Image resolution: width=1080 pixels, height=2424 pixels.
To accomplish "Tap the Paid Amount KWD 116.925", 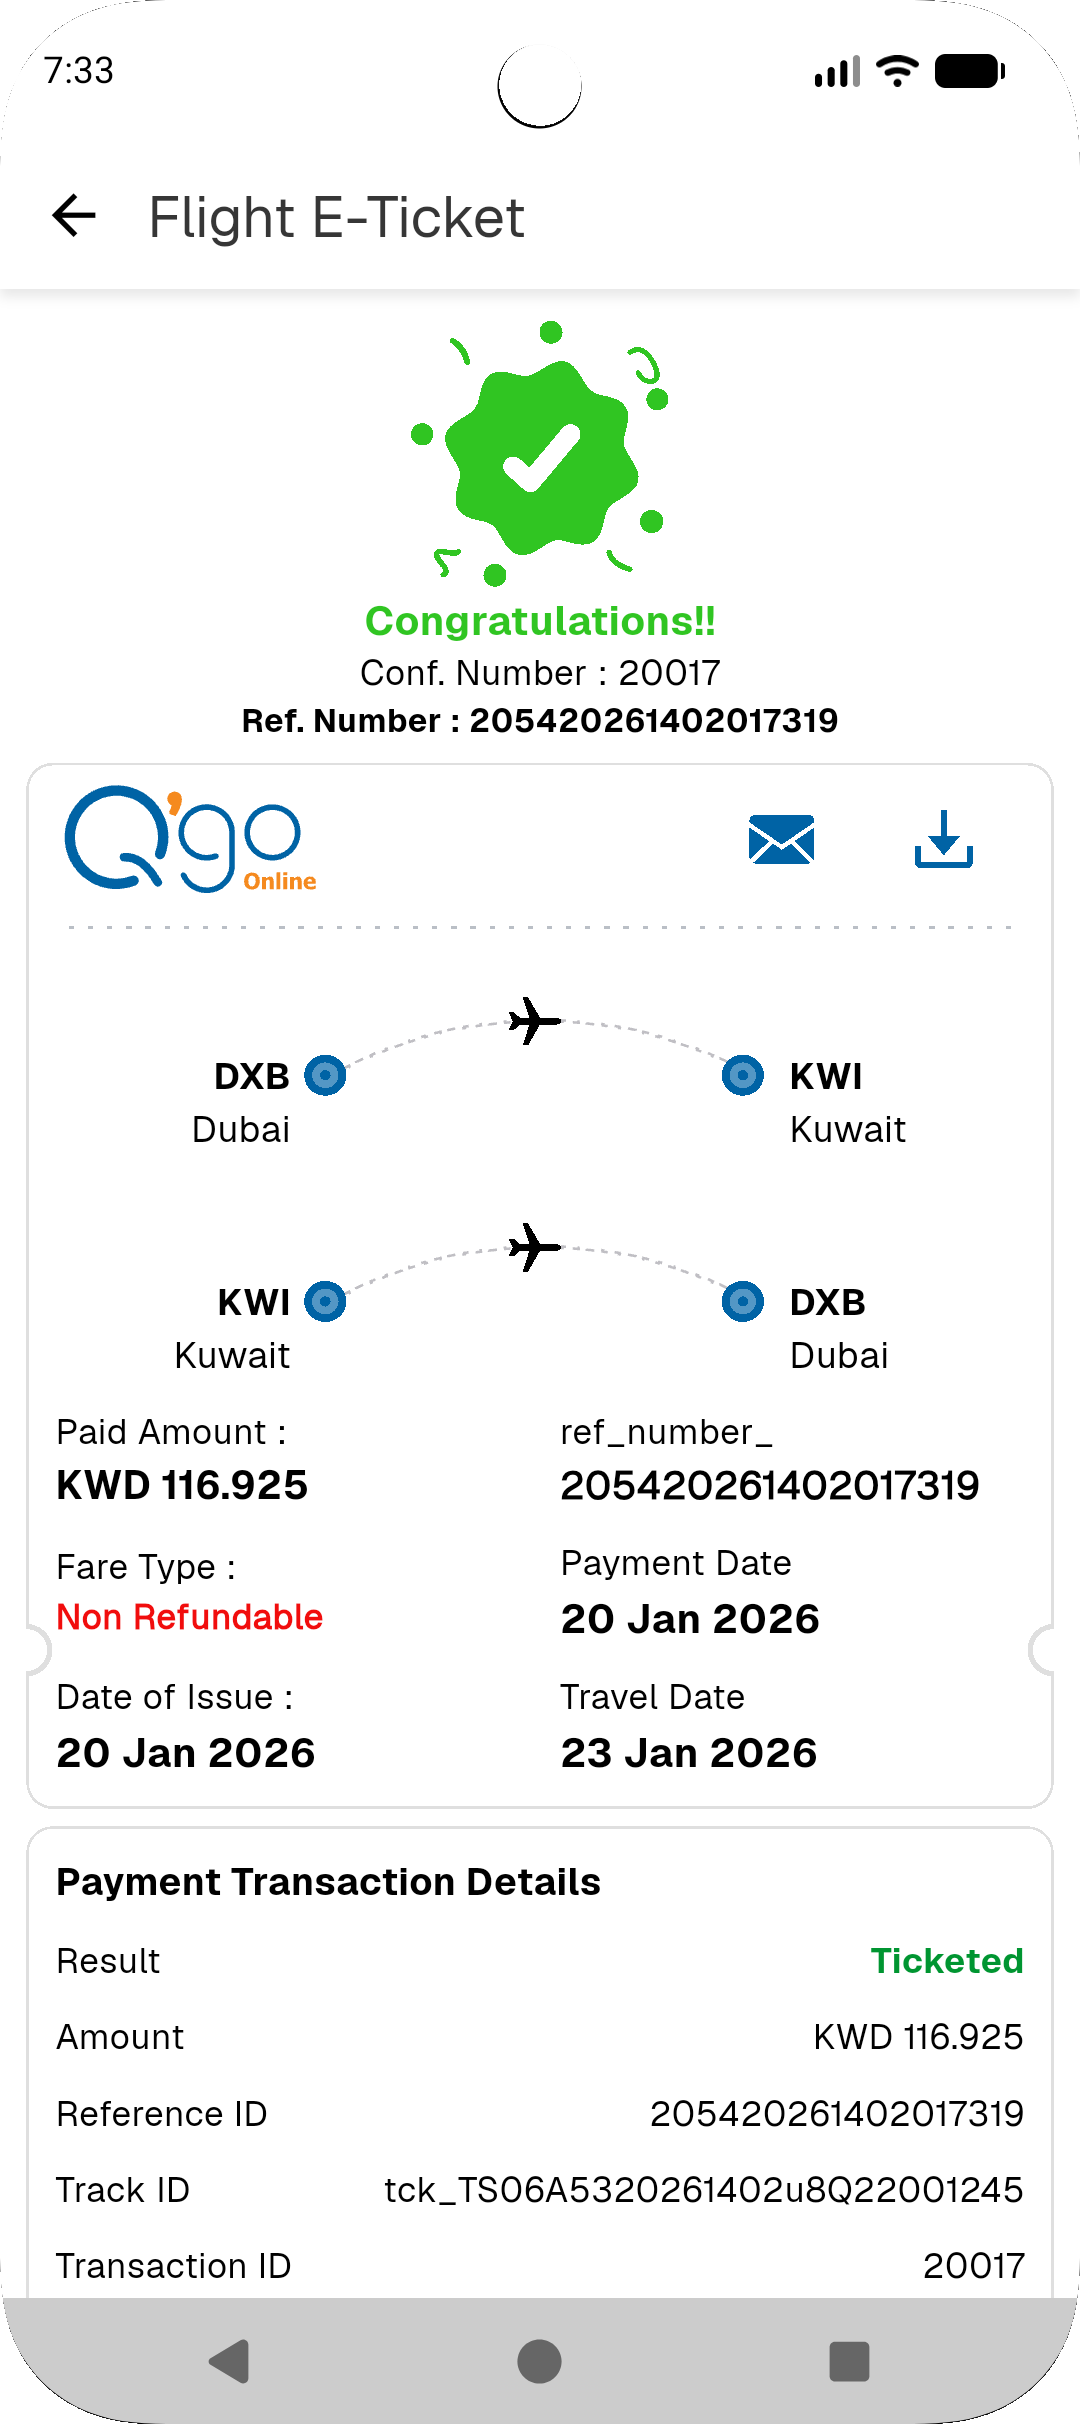I will tap(182, 1485).
